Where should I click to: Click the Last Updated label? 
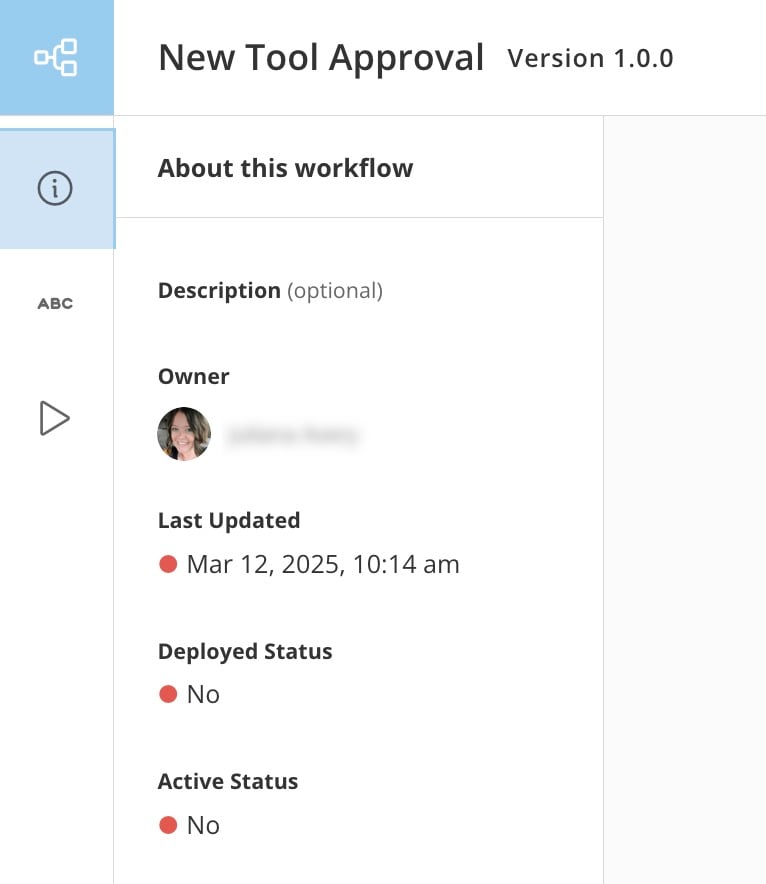(x=229, y=520)
